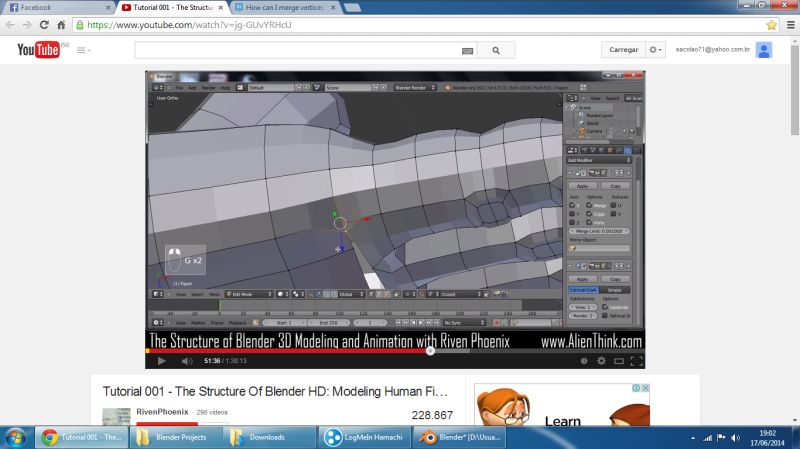Click the address bar URL
The image size is (800, 449).
coord(189,24)
